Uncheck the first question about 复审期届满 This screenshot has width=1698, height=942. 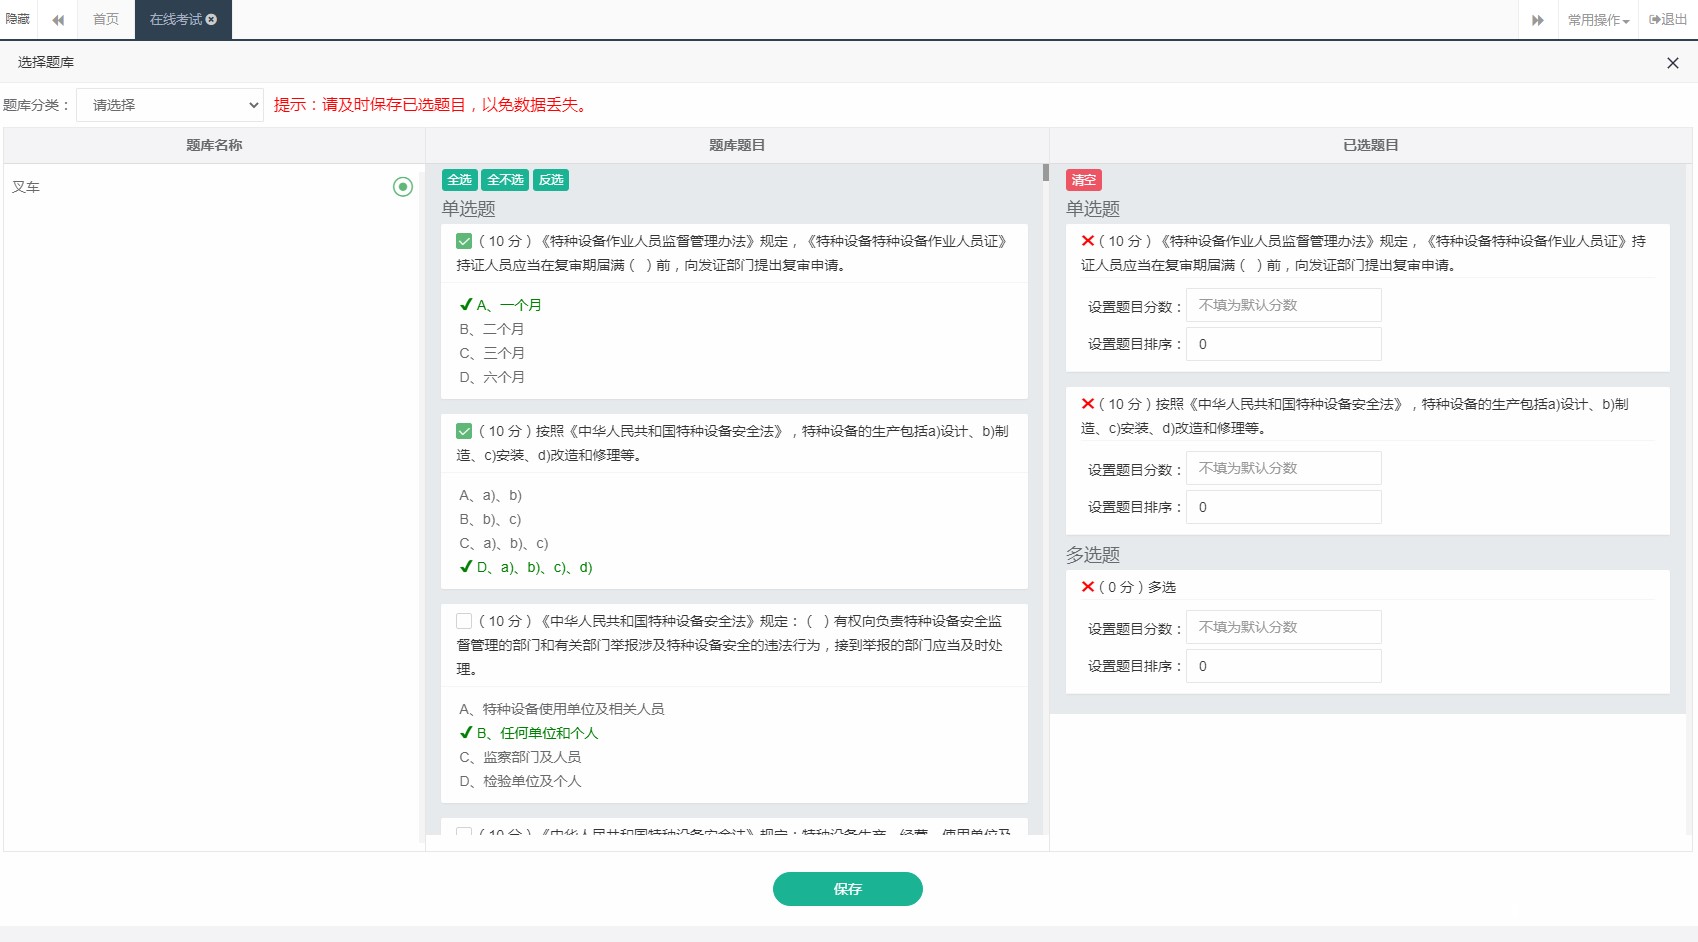(464, 241)
